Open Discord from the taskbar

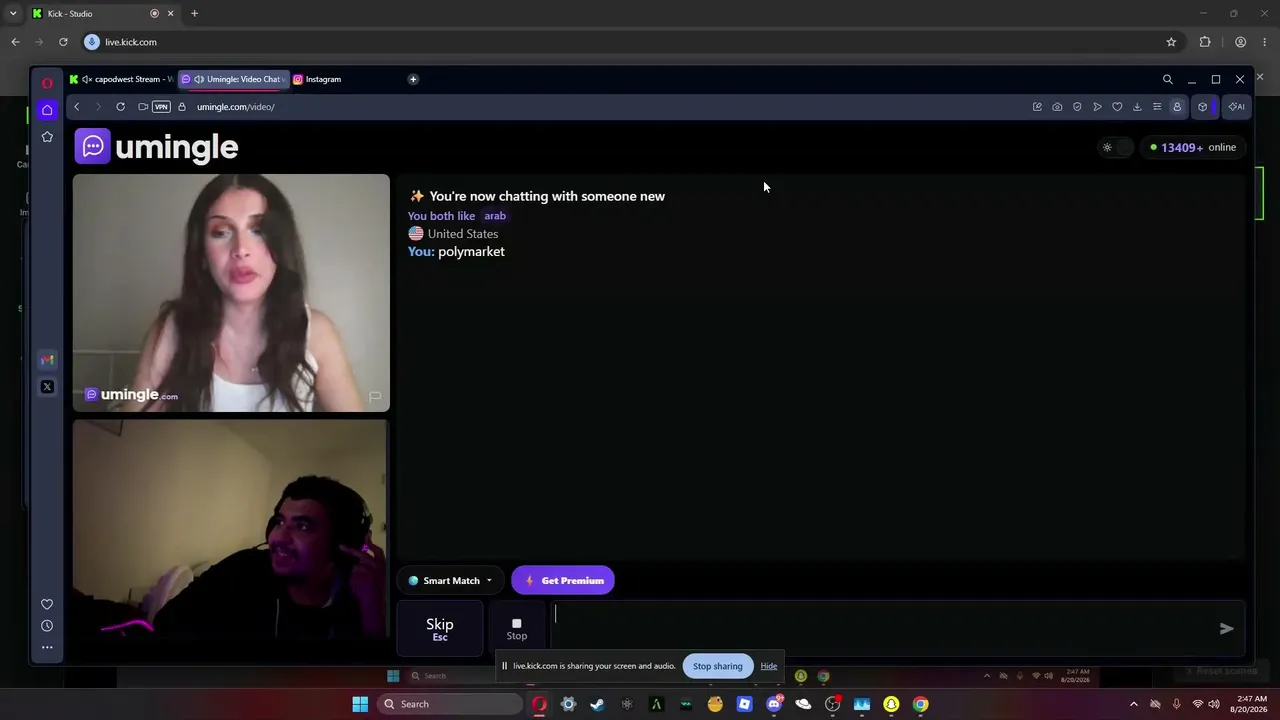tap(774, 704)
